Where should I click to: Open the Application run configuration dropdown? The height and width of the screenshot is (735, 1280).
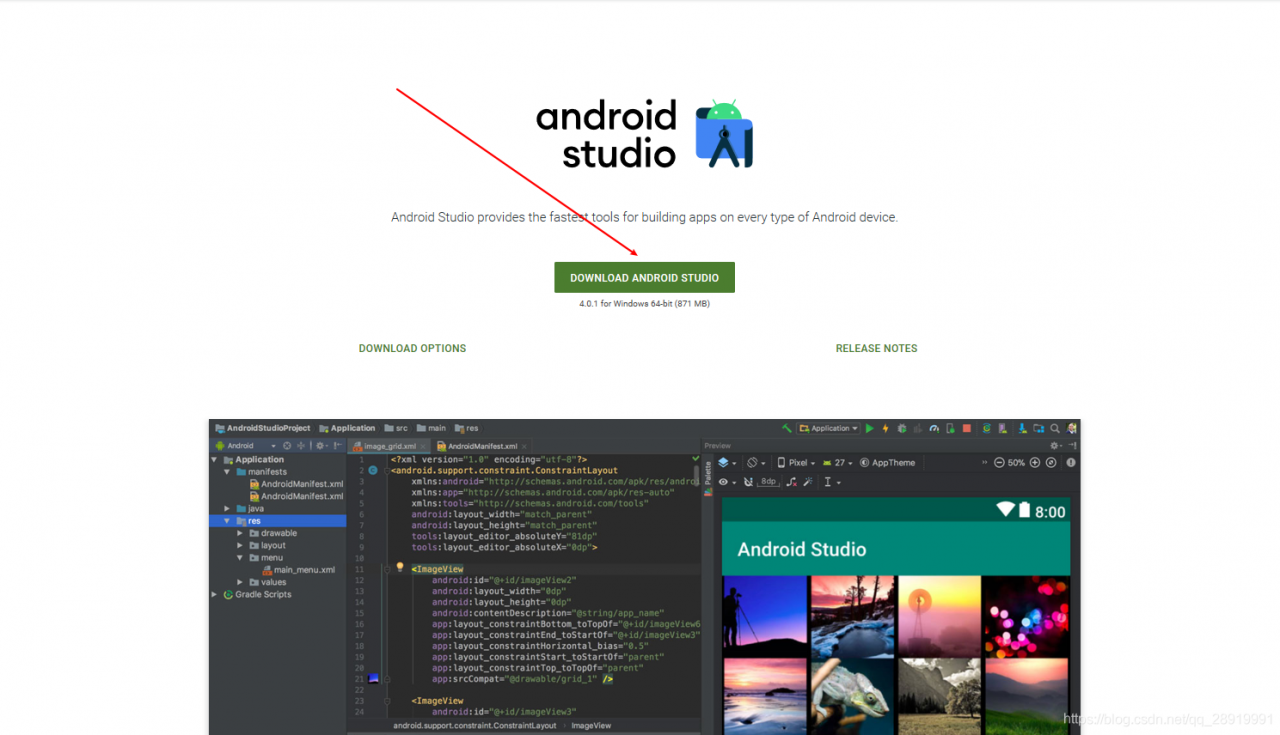tap(829, 428)
